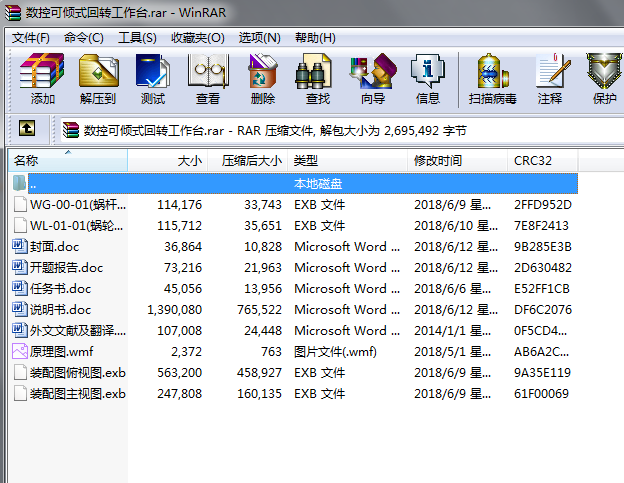Click CRC32 value 61F00069
The width and height of the screenshot is (624, 483).
coord(541,394)
